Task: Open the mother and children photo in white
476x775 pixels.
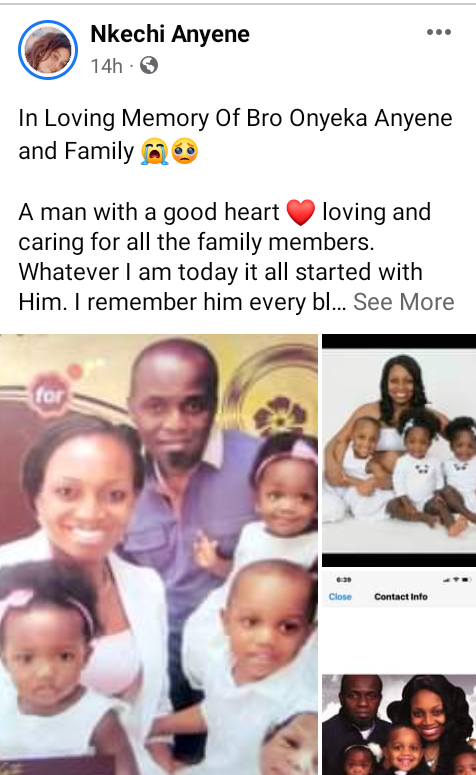Action: point(399,450)
